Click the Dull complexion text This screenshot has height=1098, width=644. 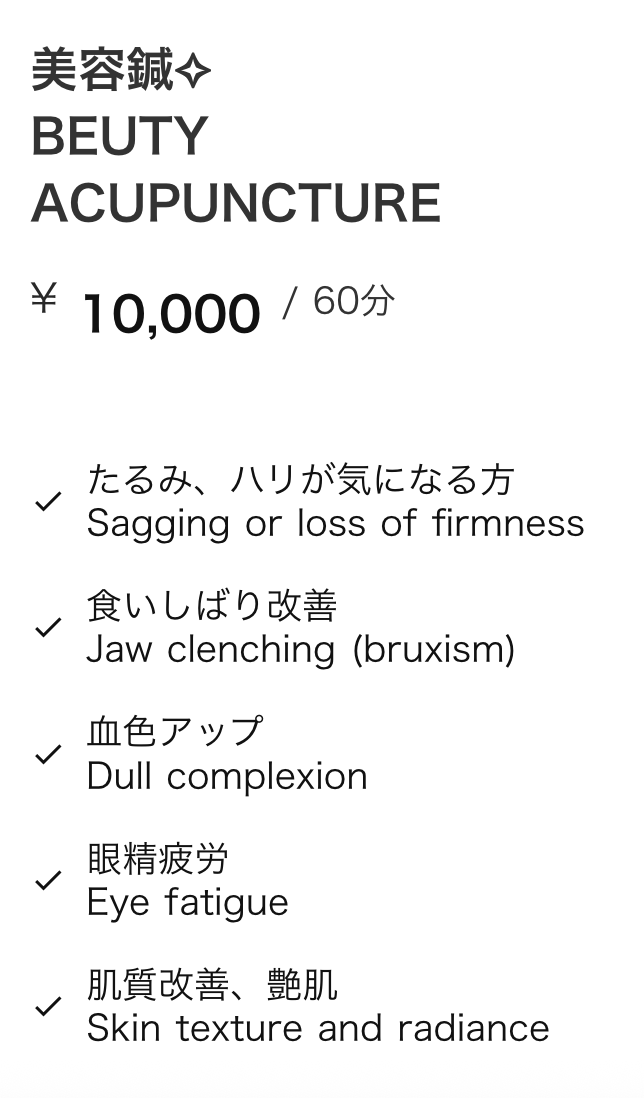click(228, 777)
